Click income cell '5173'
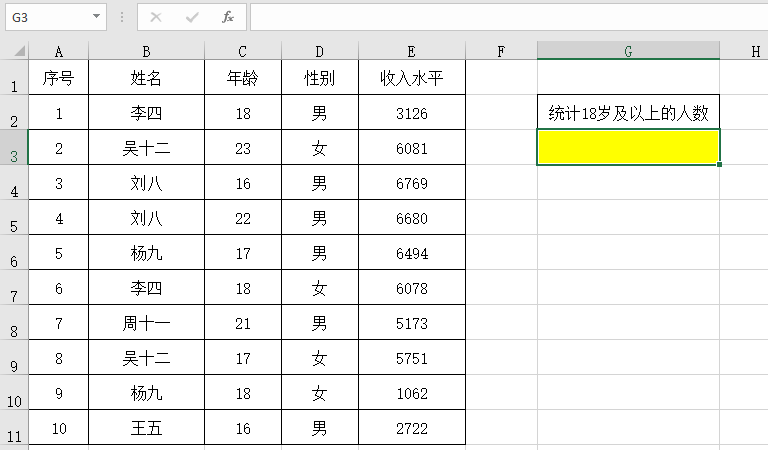768x450 pixels. click(412, 323)
